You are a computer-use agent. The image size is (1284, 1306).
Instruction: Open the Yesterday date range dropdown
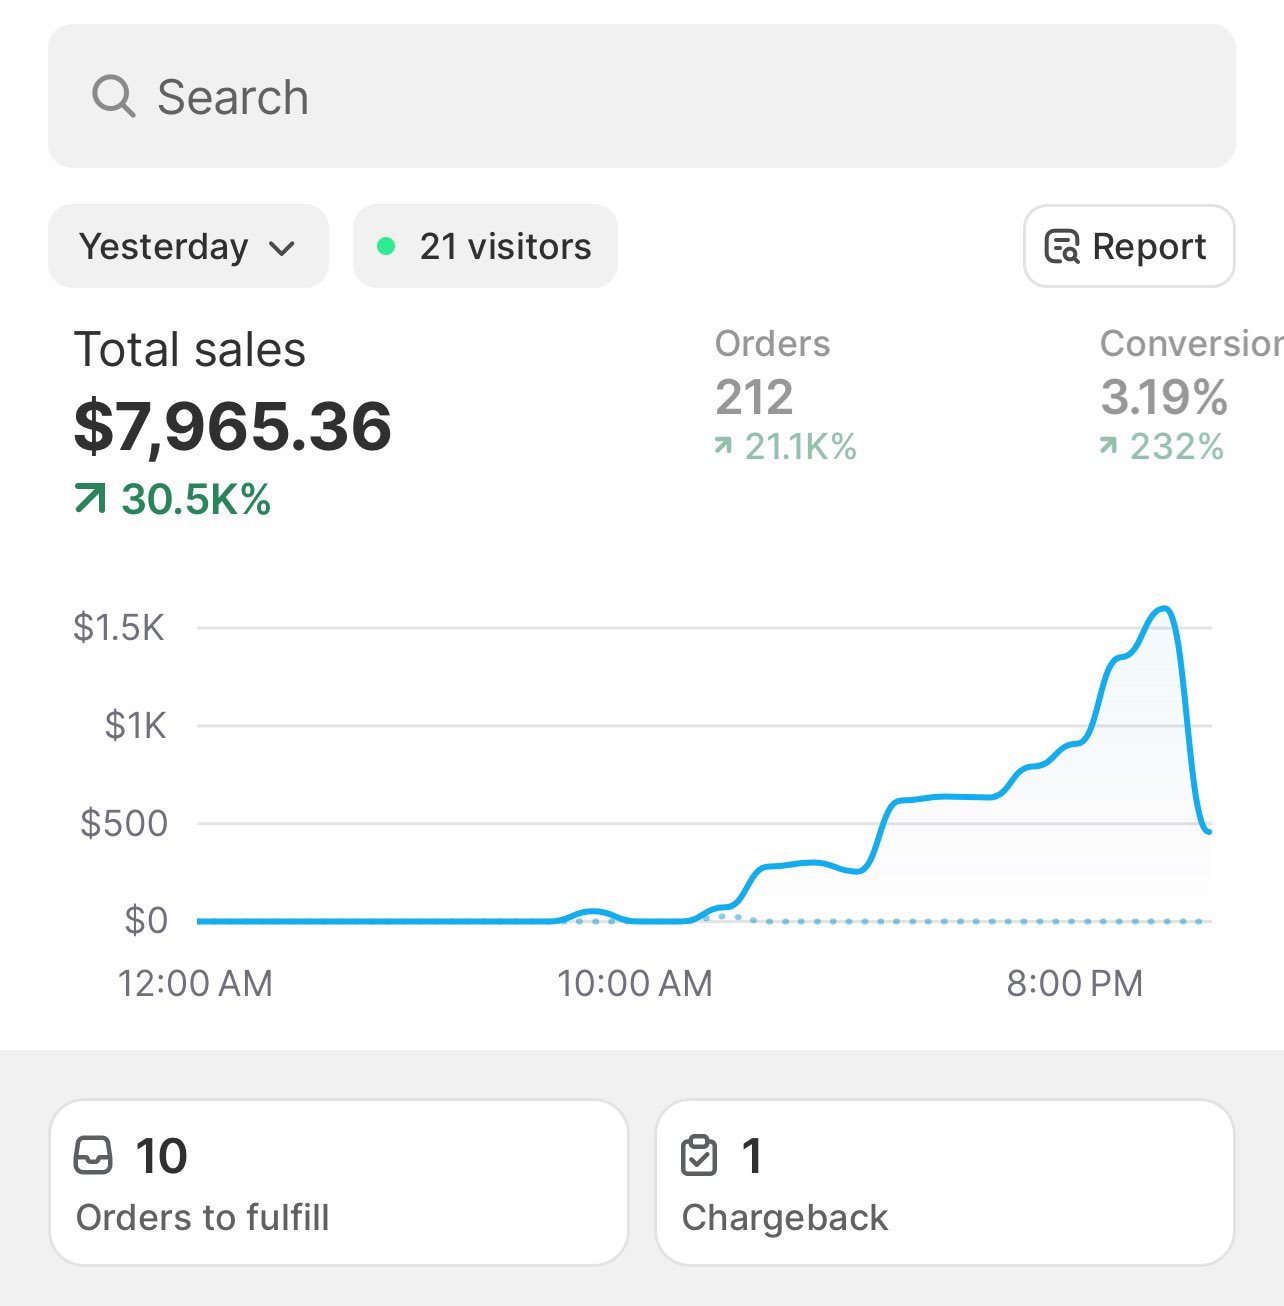pos(188,246)
